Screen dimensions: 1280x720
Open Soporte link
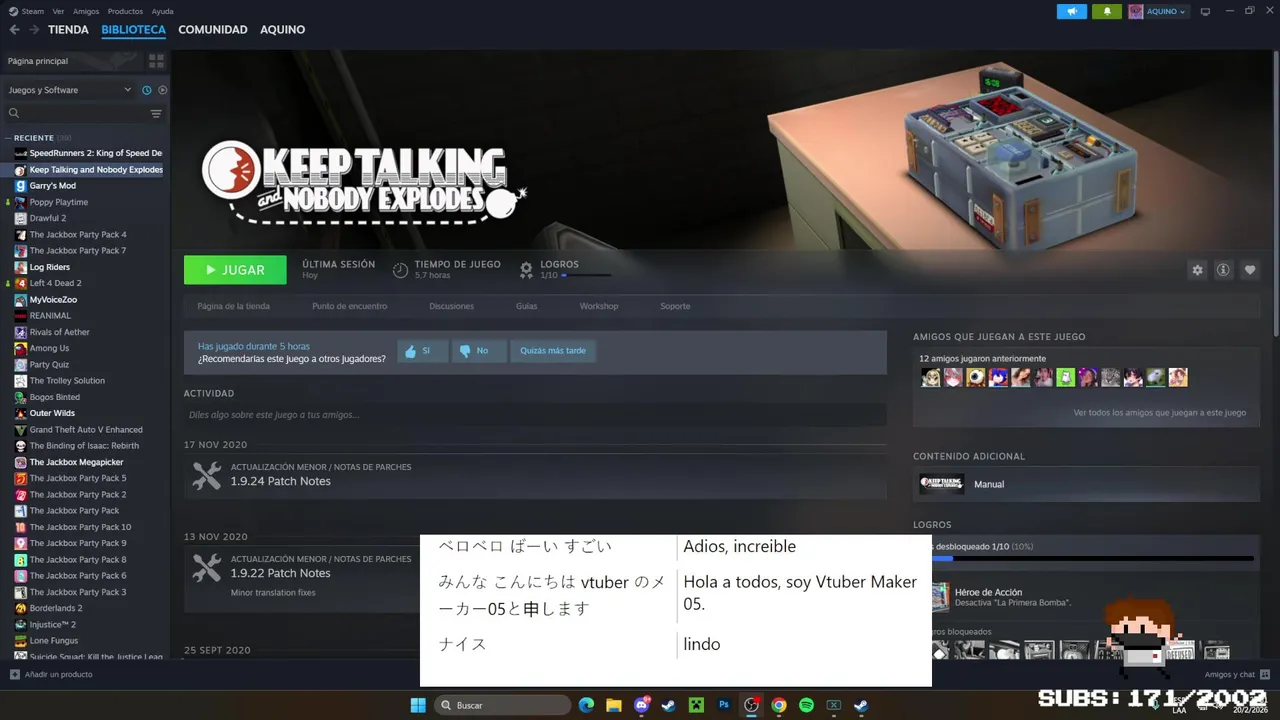[675, 306]
